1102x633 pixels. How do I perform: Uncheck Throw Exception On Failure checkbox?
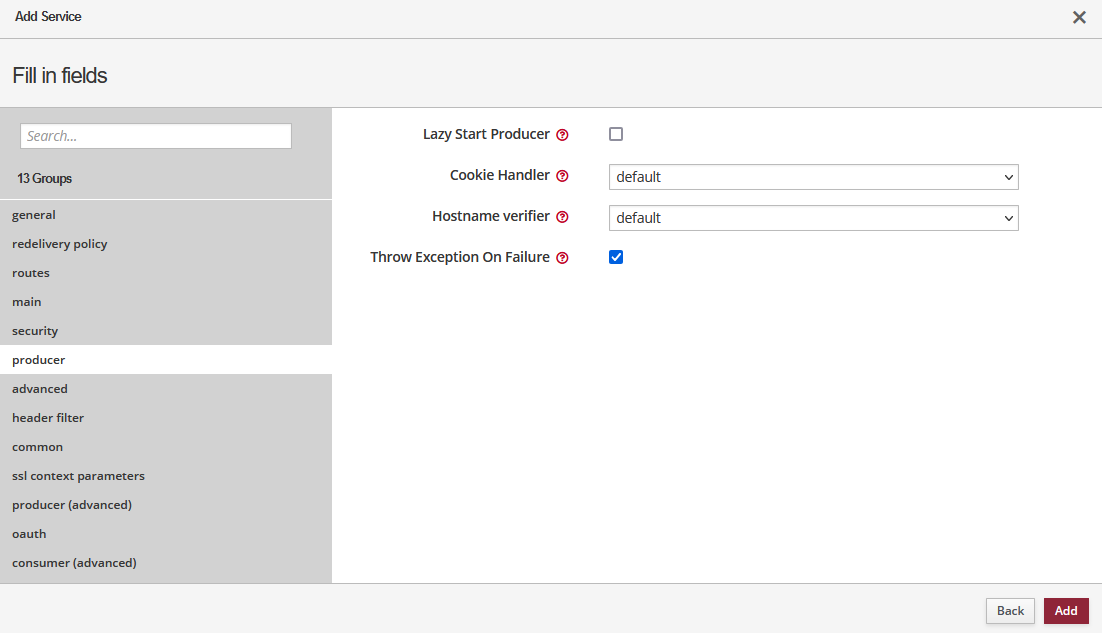[616, 257]
